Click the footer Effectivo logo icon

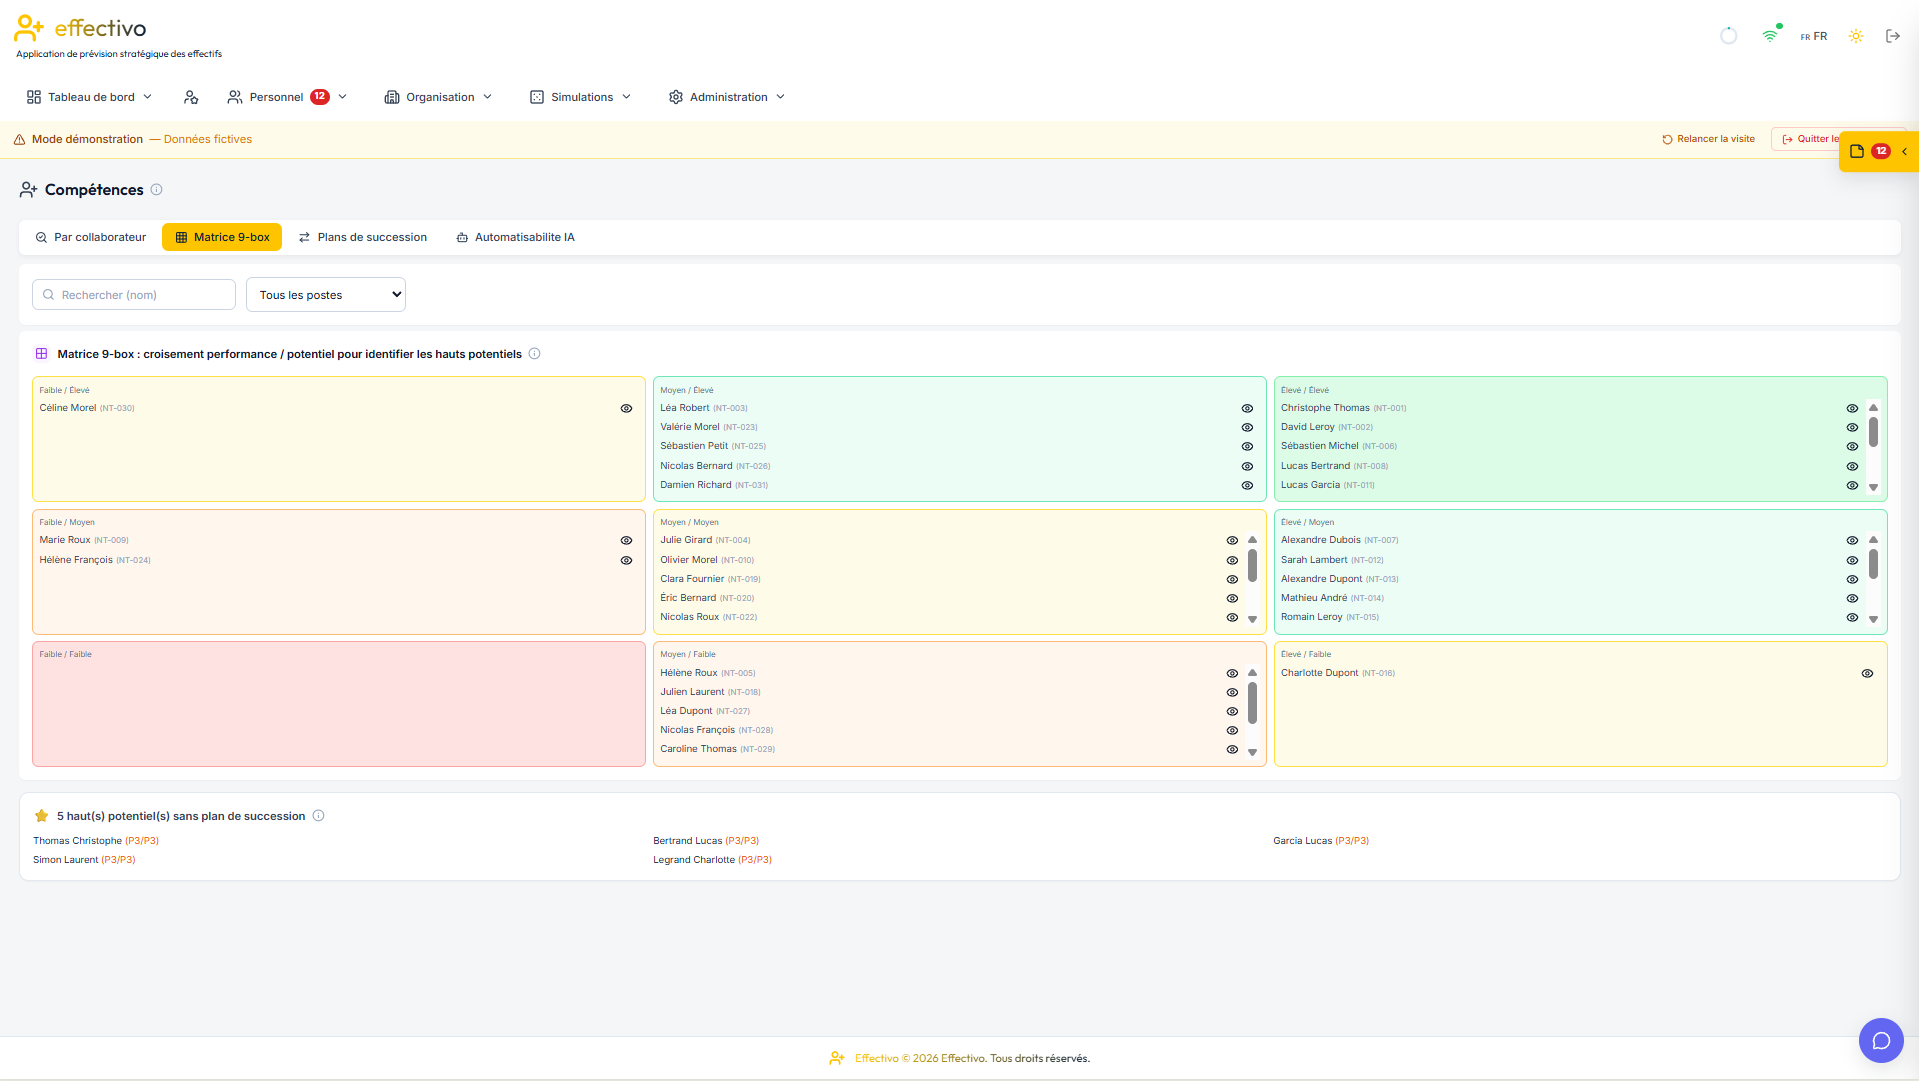click(837, 1058)
